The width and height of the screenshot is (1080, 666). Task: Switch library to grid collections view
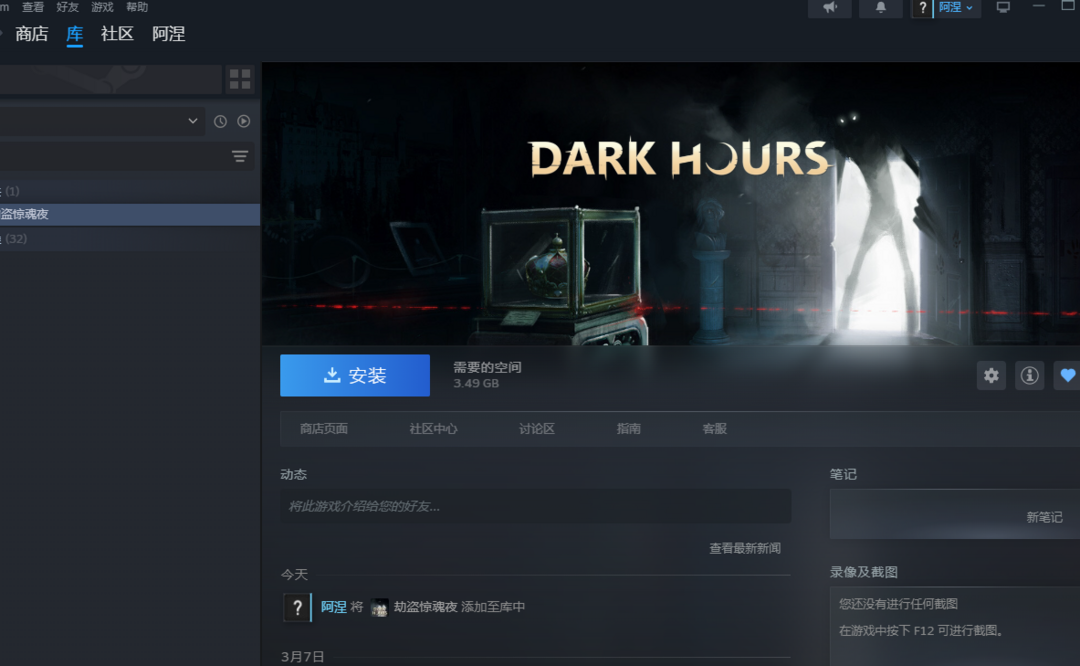pyautogui.click(x=240, y=79)
